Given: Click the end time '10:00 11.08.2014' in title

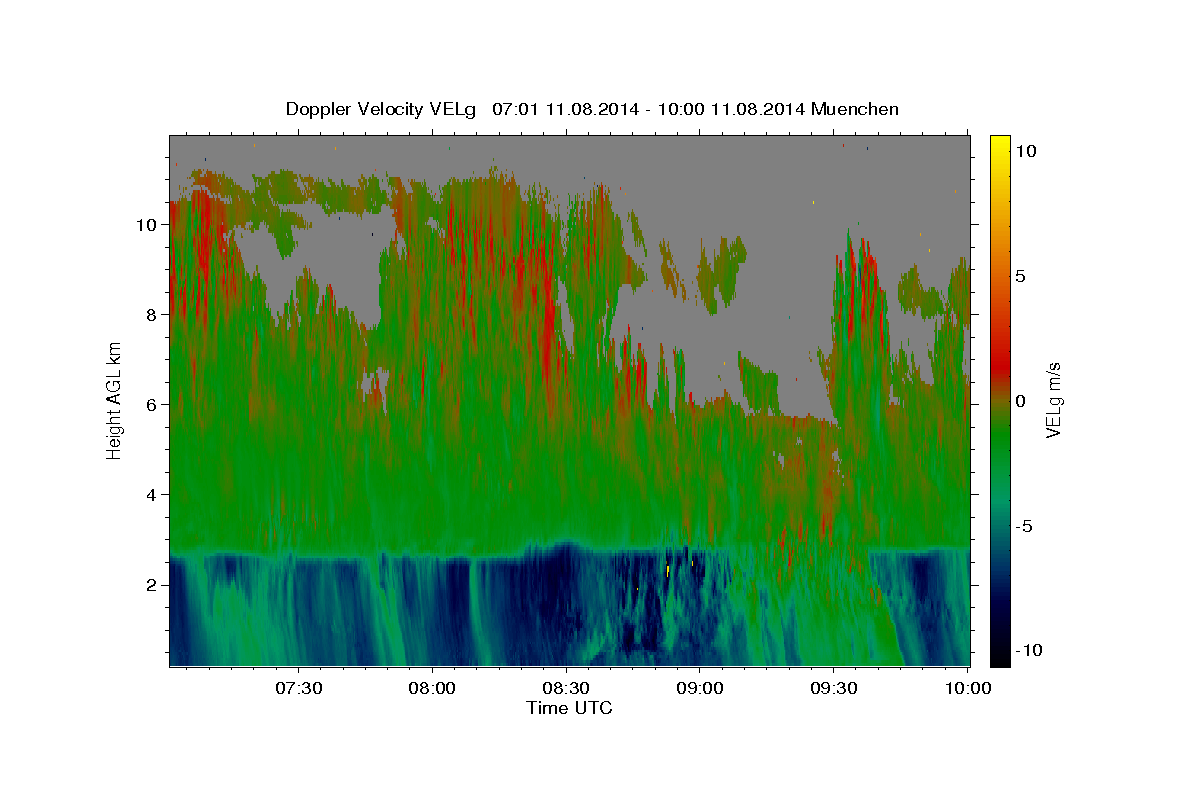Looking at the screenshot, I should (733, 109).
